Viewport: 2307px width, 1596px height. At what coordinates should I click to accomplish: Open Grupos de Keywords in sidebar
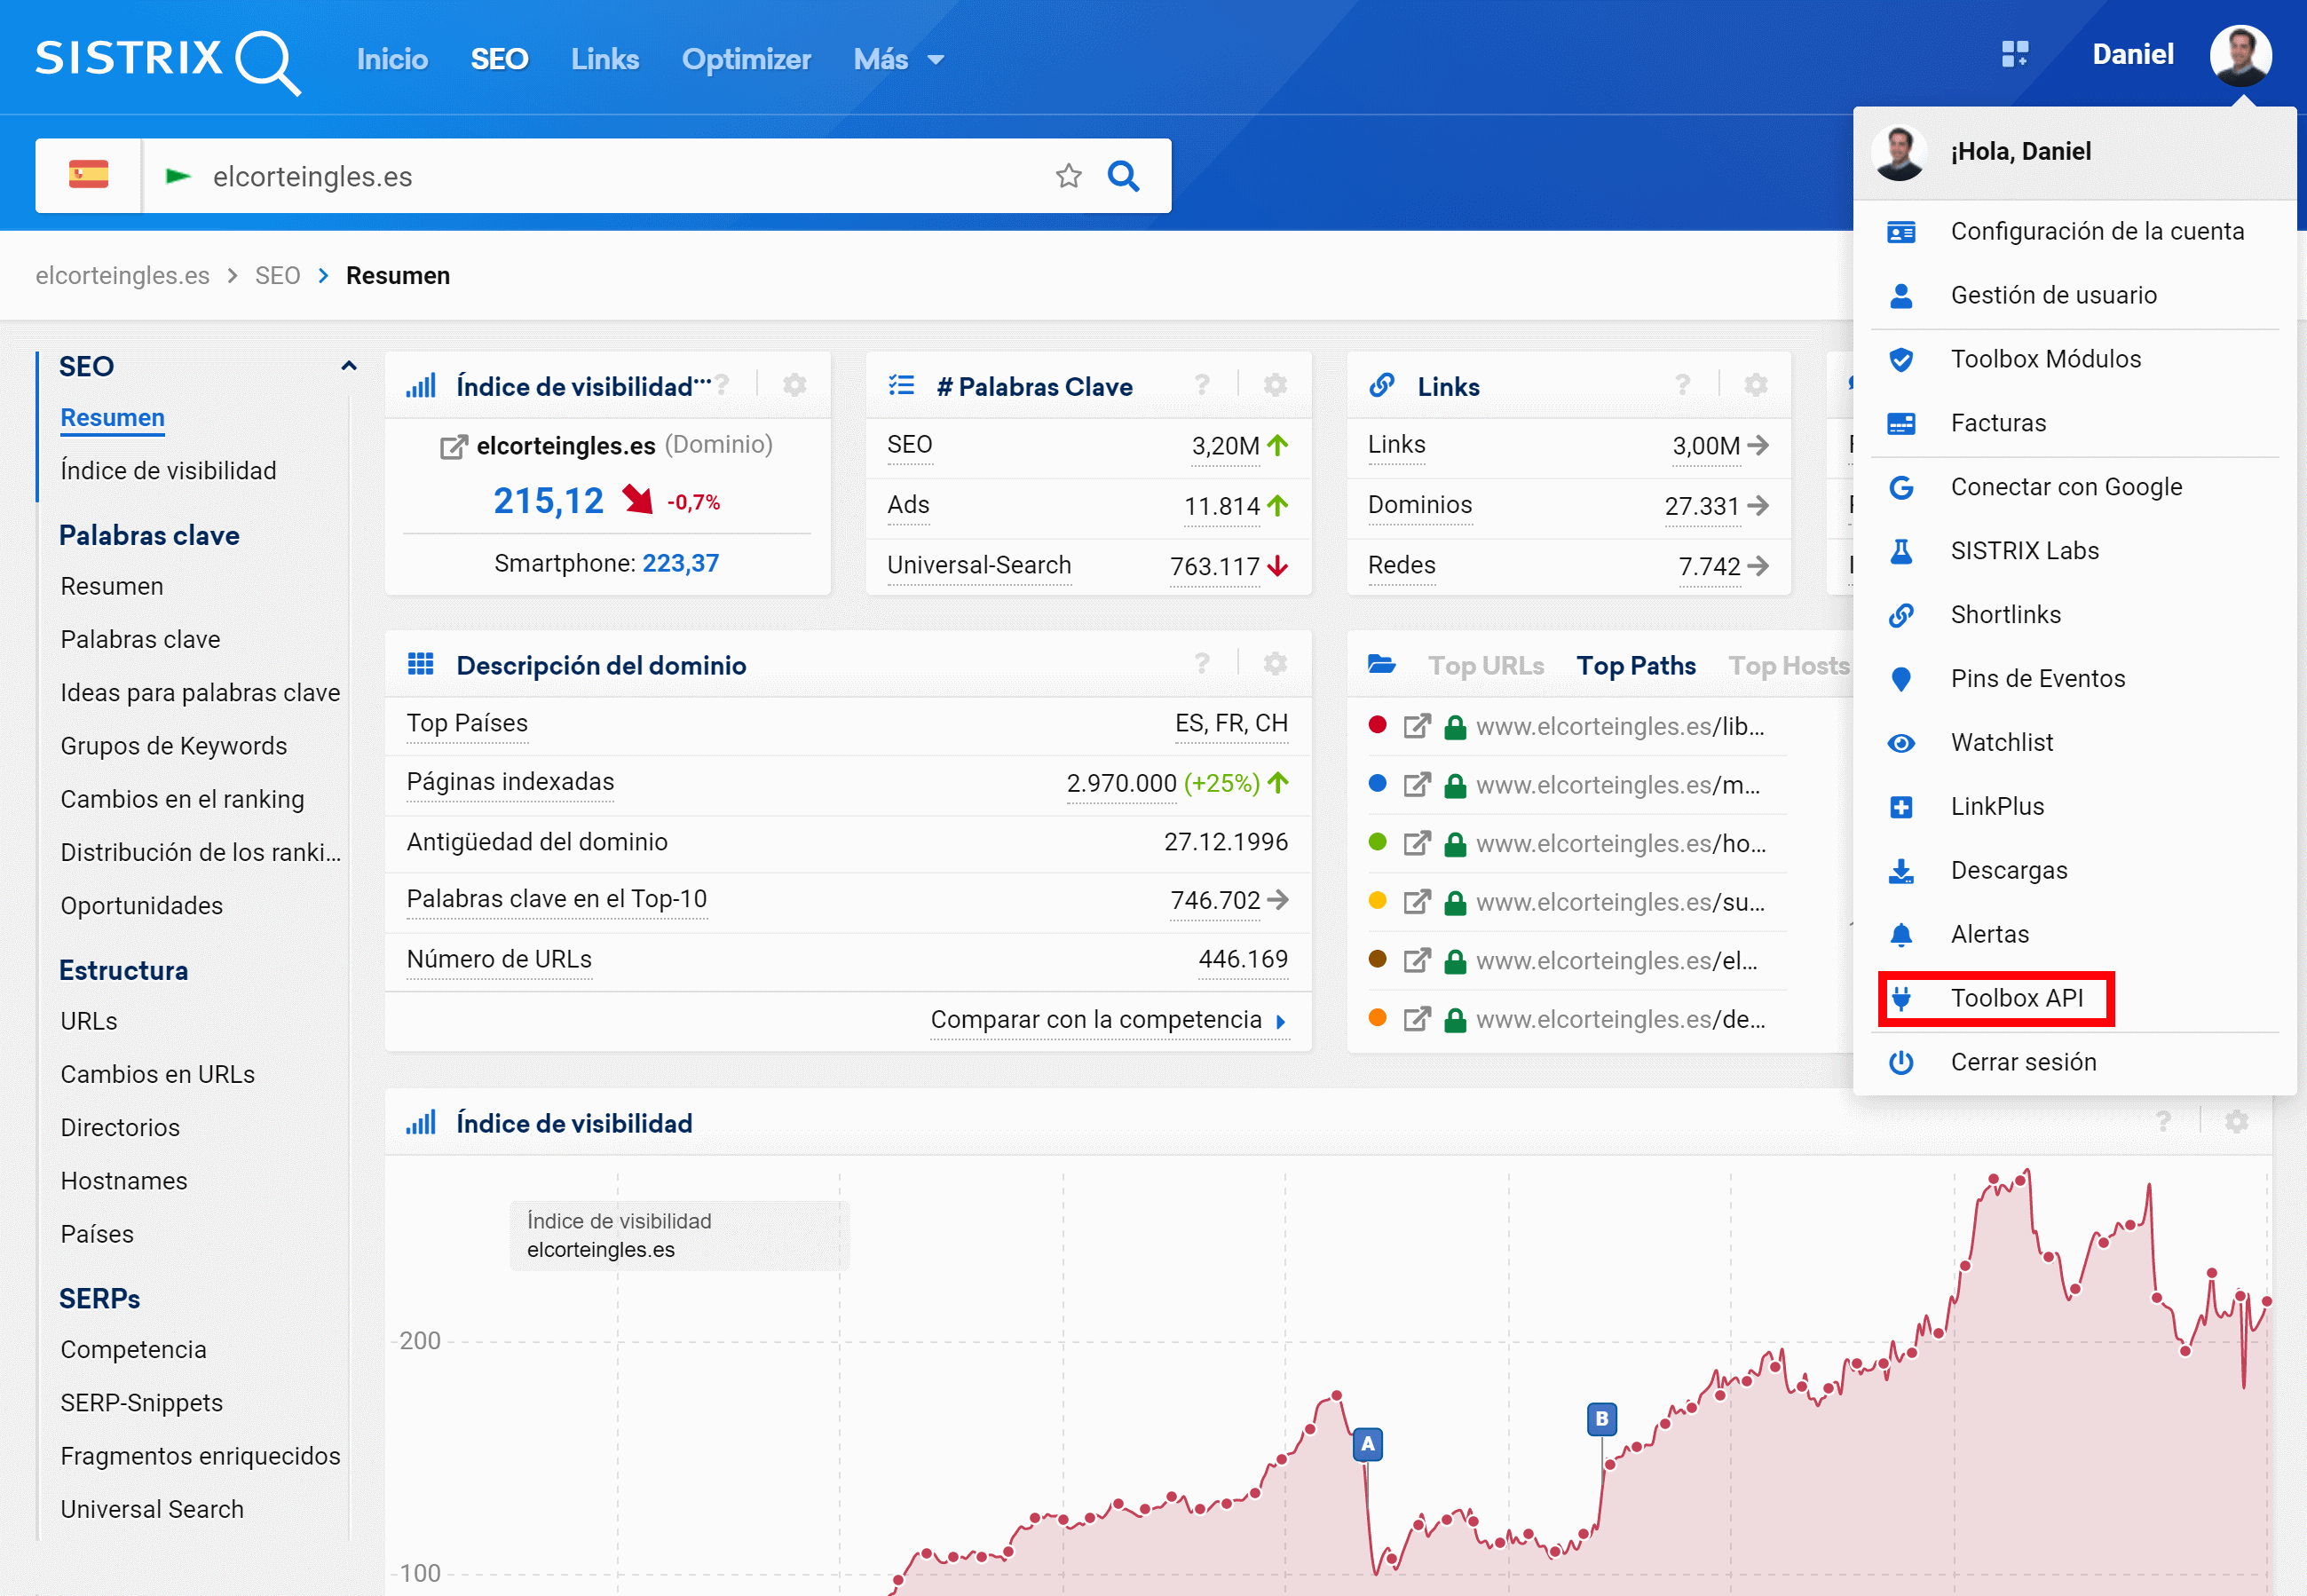(173, 746)
